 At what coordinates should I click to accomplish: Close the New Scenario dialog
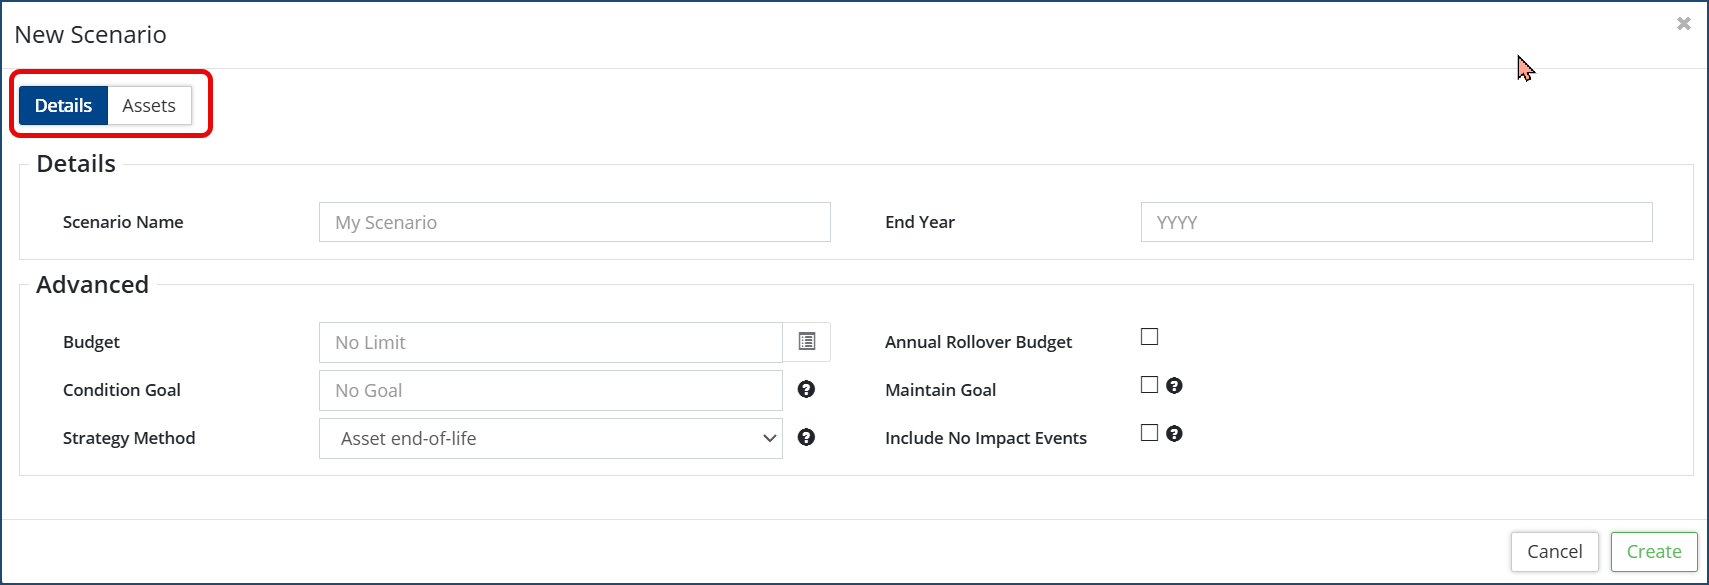click(1684, 24)
